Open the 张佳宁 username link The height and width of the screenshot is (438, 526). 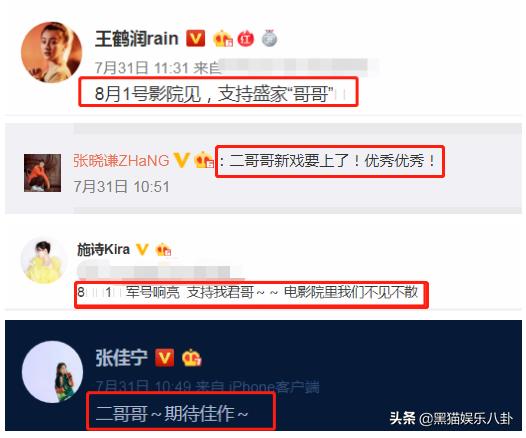tap(121, 358)
